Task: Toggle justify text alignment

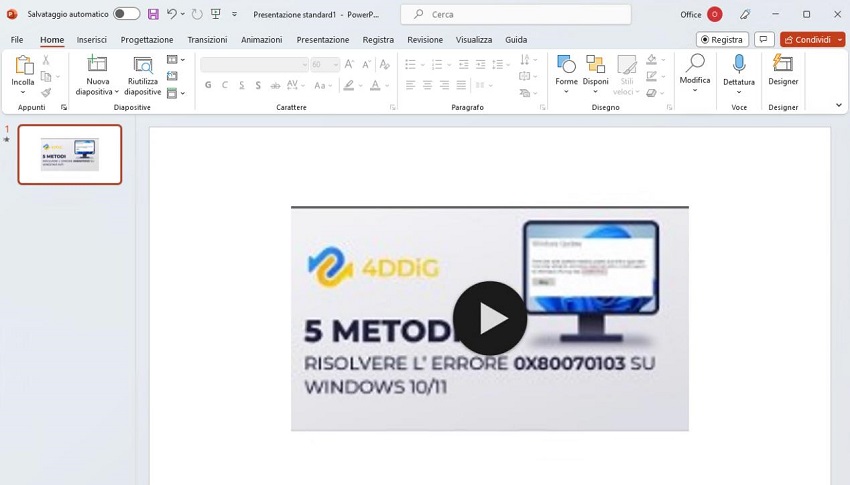Action: [461, 85]
